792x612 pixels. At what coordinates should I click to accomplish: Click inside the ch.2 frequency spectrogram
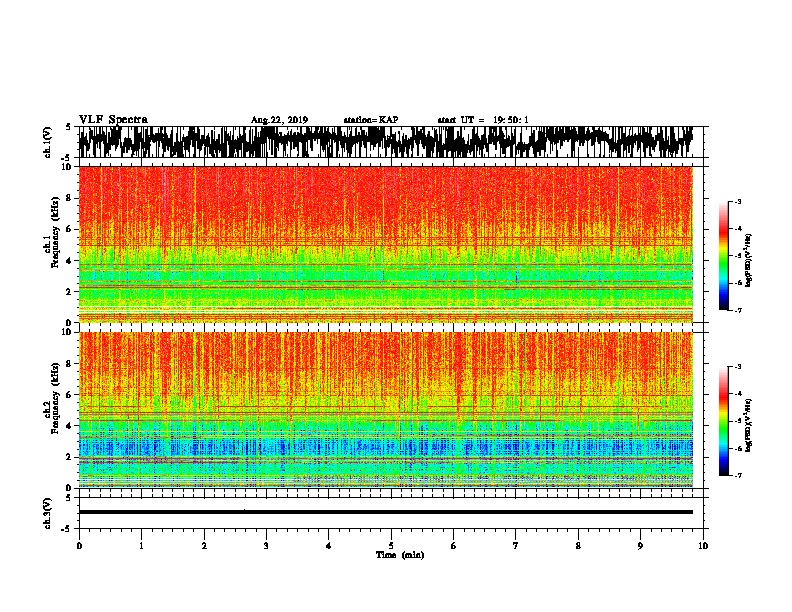point(385,410)
